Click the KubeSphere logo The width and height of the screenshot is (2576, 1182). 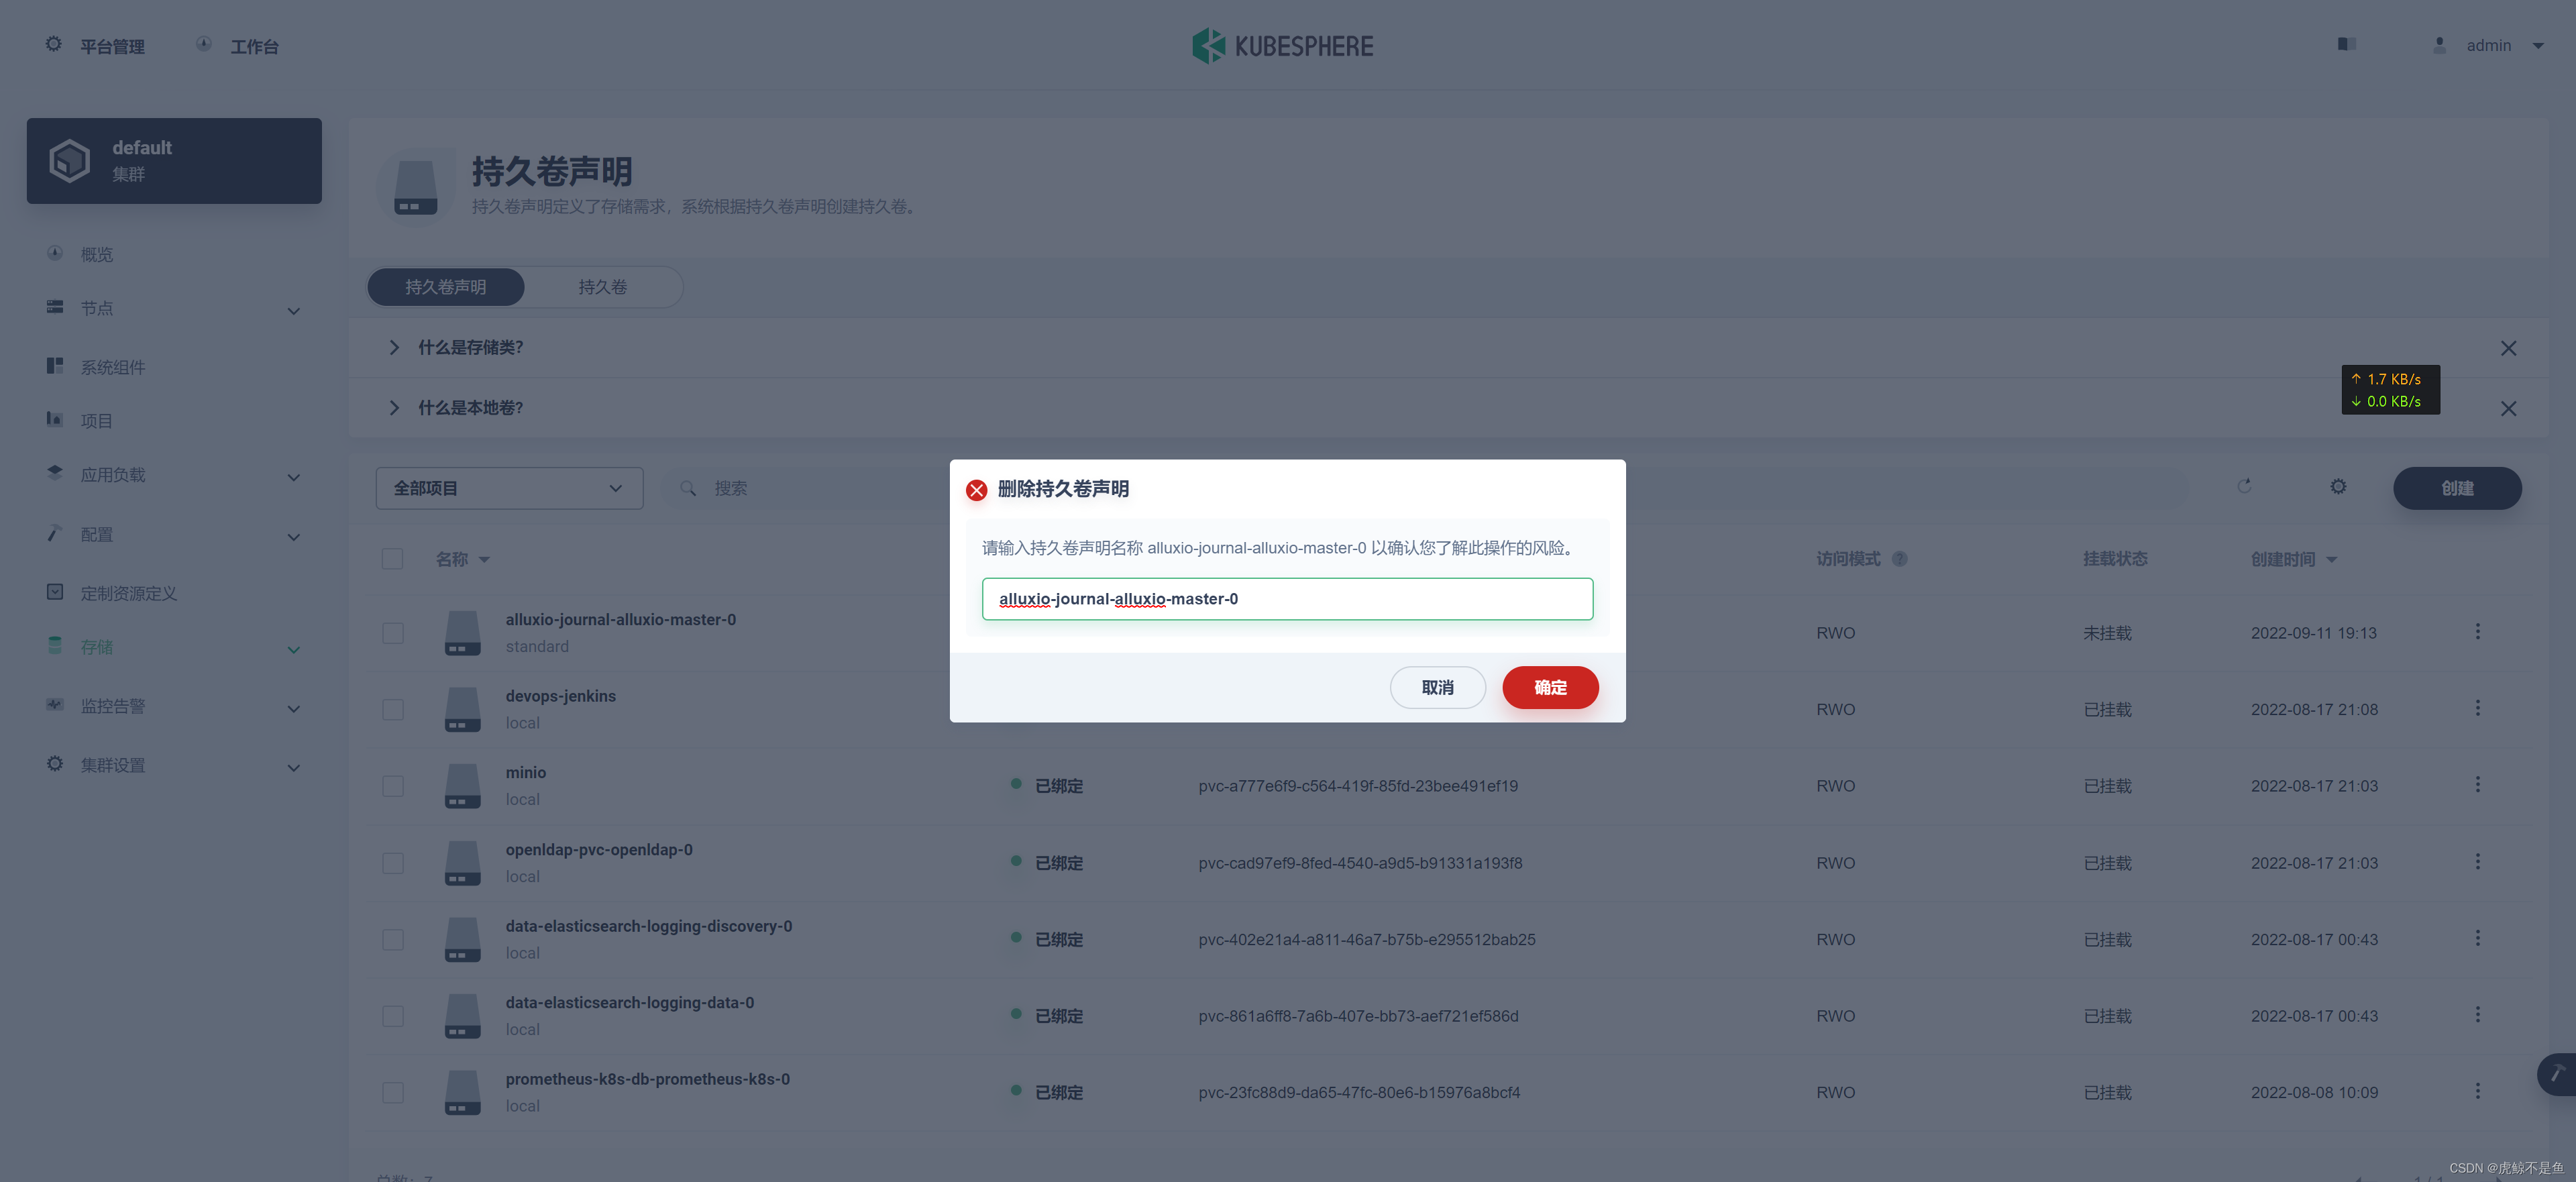[1282, 46]
